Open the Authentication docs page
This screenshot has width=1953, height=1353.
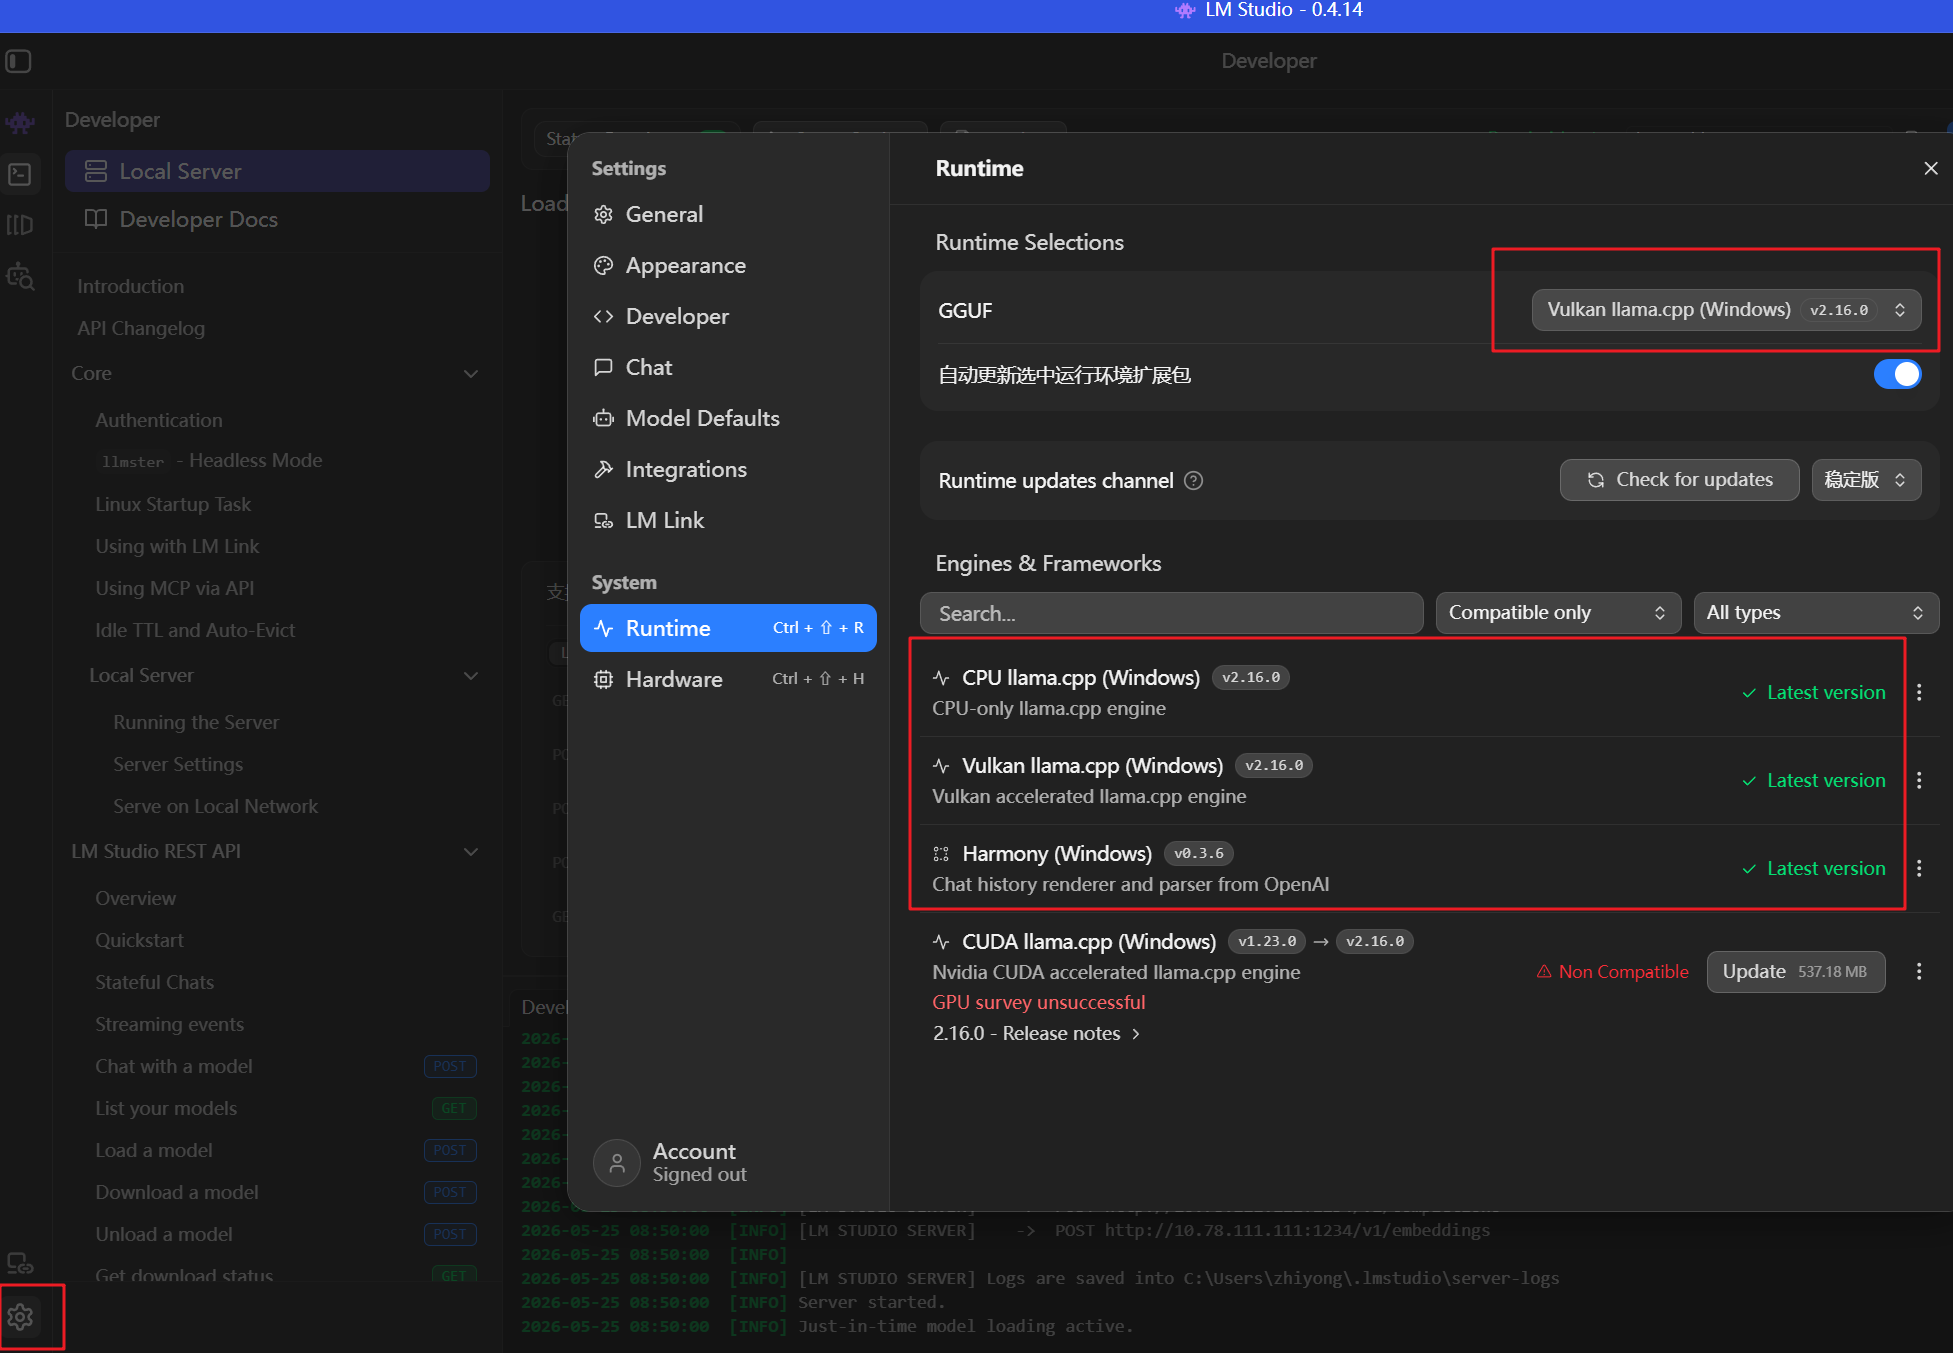[x=159, y=420]
